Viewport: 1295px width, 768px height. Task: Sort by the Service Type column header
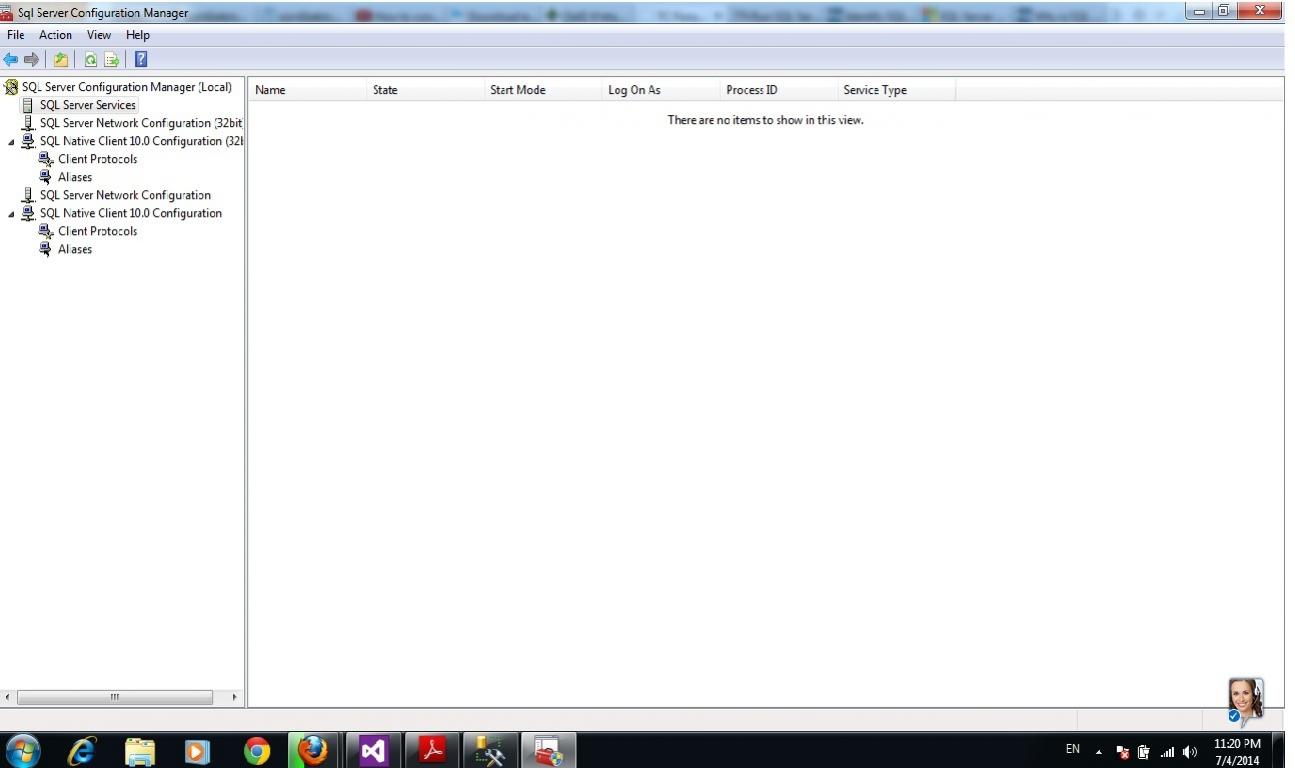[x=896, y=90]
